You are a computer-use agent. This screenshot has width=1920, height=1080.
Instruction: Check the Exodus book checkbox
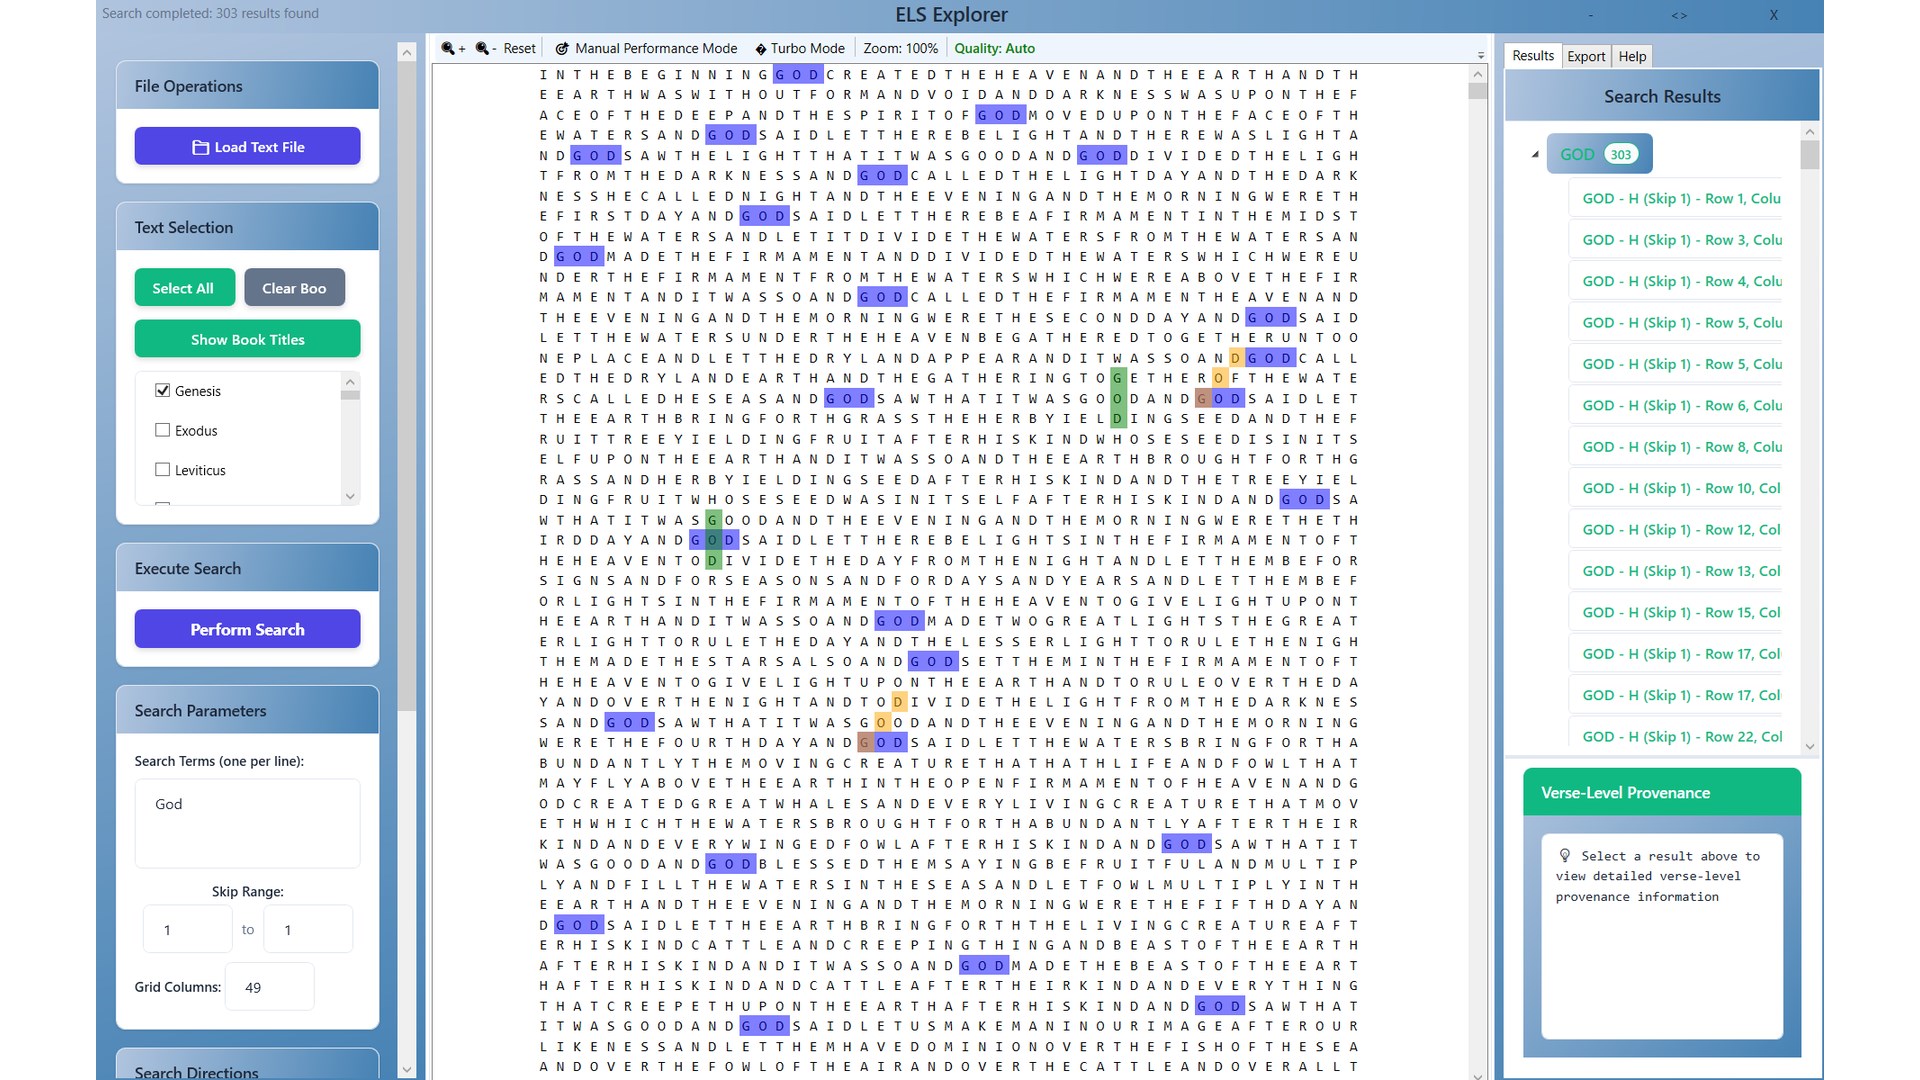coord(163,430)
